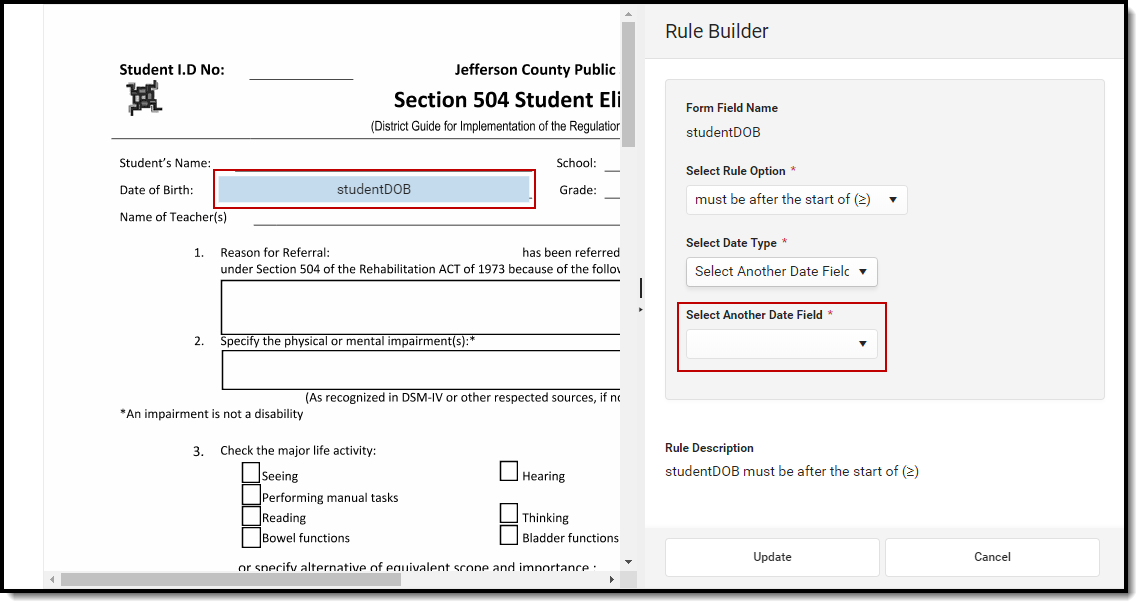This screenshot has height=608, width=1143.
Task: Click the left arrow of the horizontal scrollbar
Action: 51,579
